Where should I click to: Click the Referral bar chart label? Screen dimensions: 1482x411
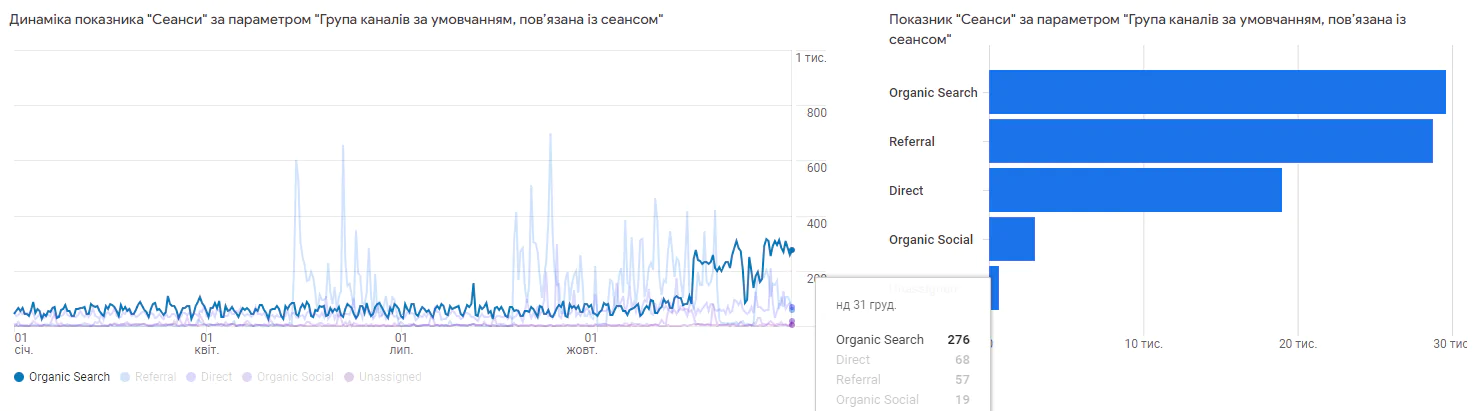(912, 142)
